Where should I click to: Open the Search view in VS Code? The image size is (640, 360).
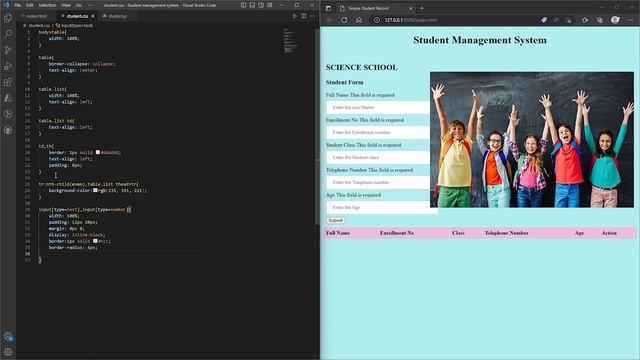tap(8, 34)
